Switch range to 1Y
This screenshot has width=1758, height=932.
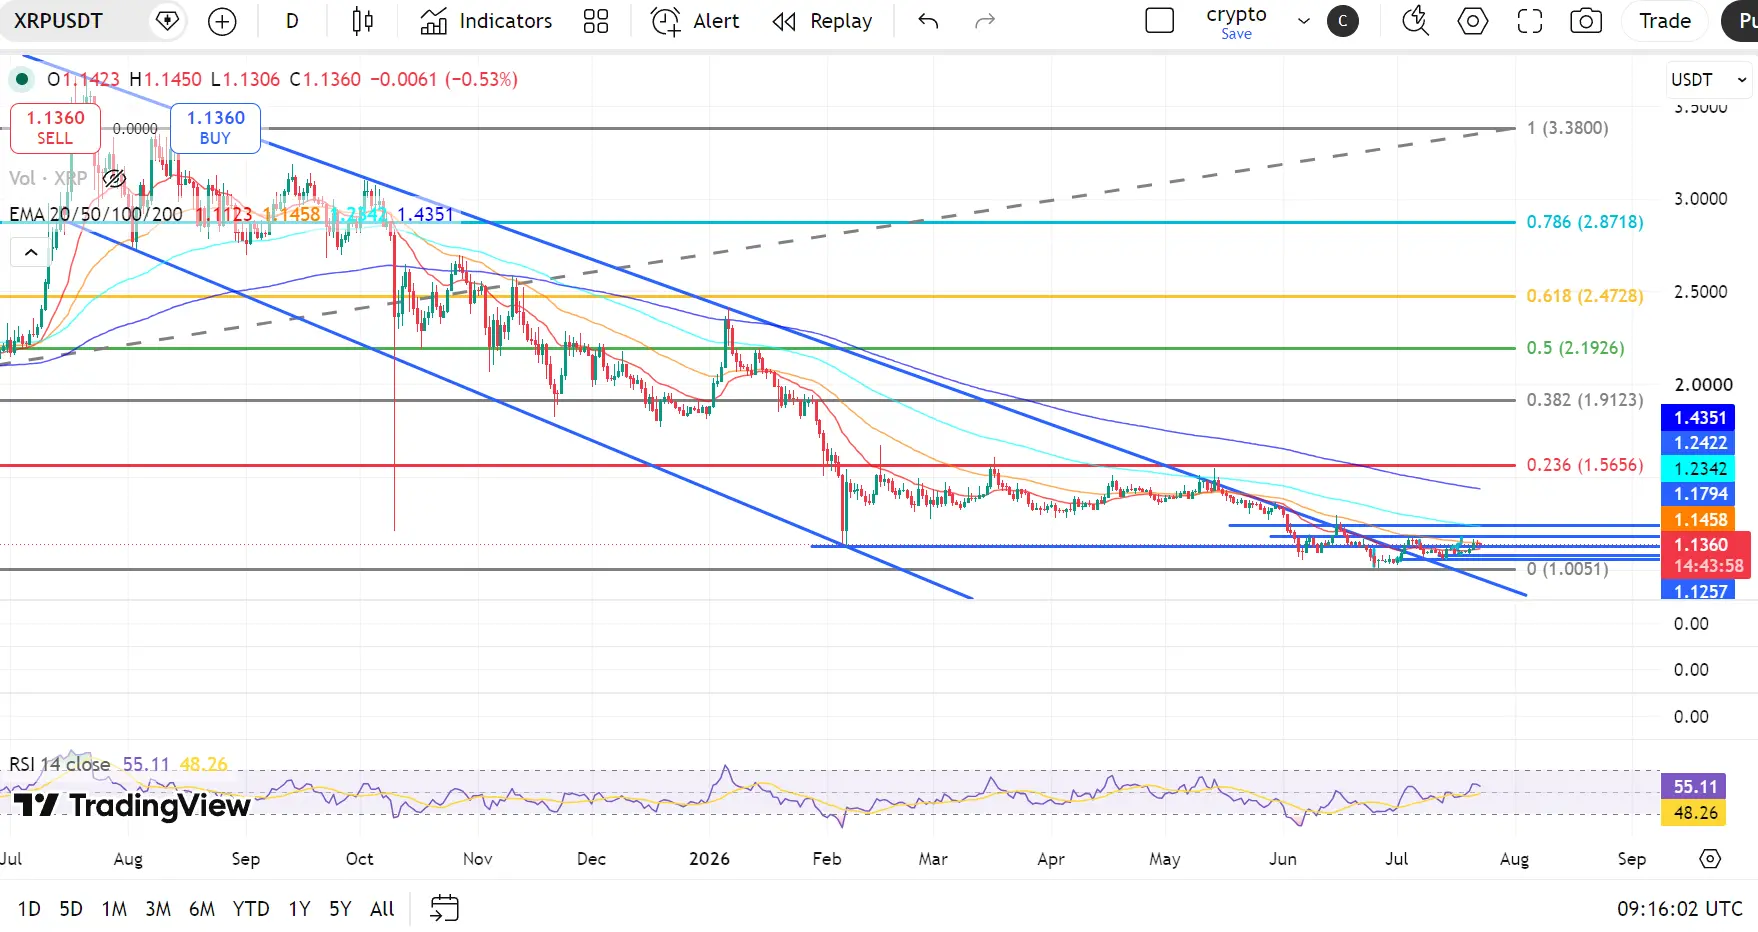coord(299,908)
